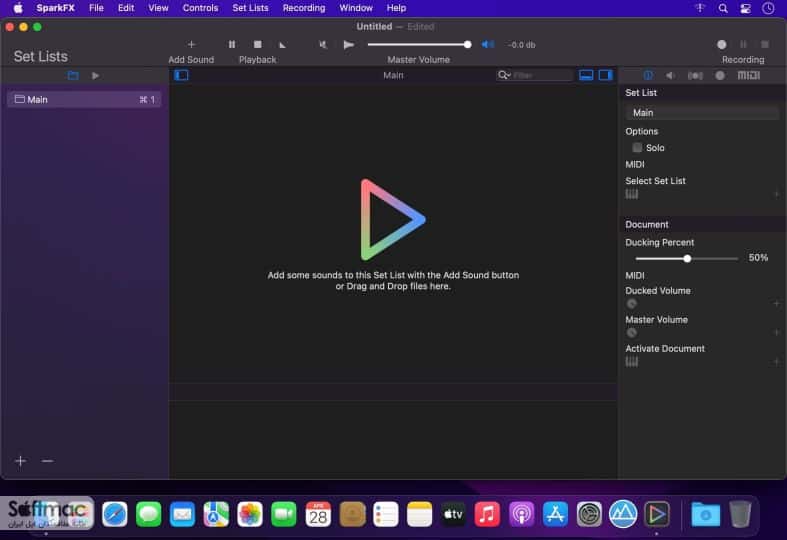Open the audio speaker inspector tab
Viewport: 787px width, 540px height.
[x=670, y=75]
